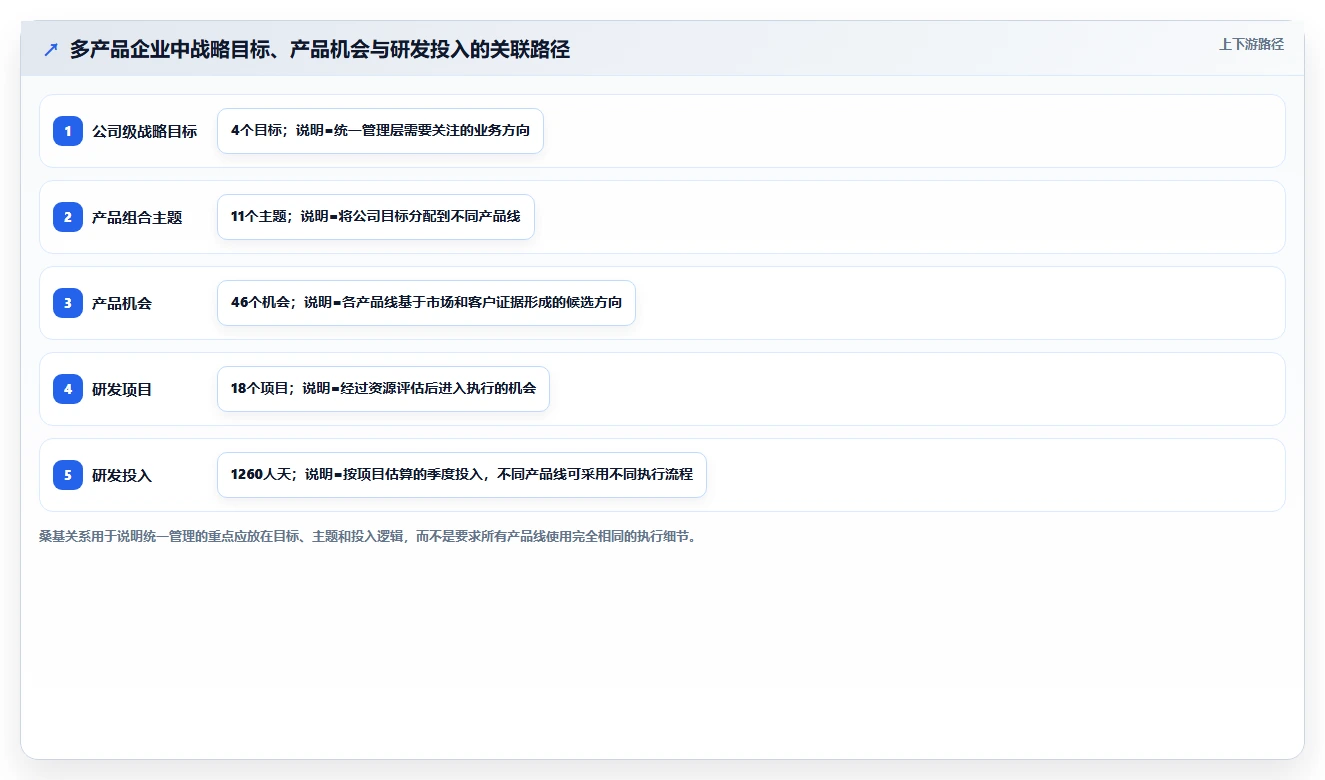Click the step 5 number badge
Viewport: 1325px width, 780px height.
[68, 475]
